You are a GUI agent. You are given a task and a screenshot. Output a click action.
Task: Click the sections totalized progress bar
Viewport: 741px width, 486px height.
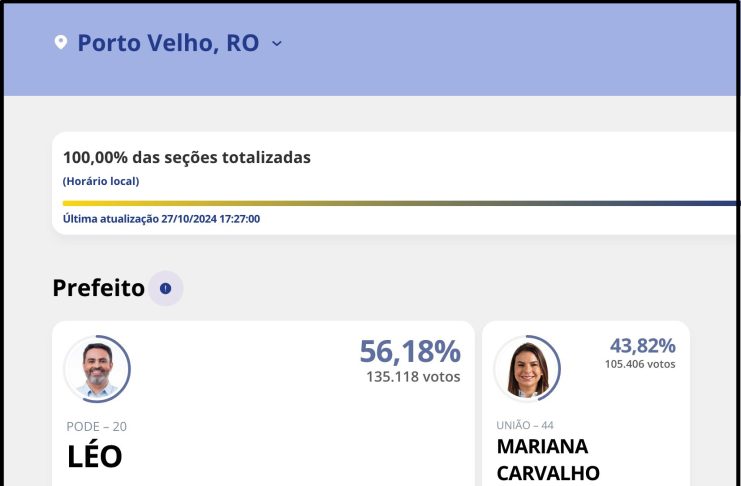pos(400,203)
